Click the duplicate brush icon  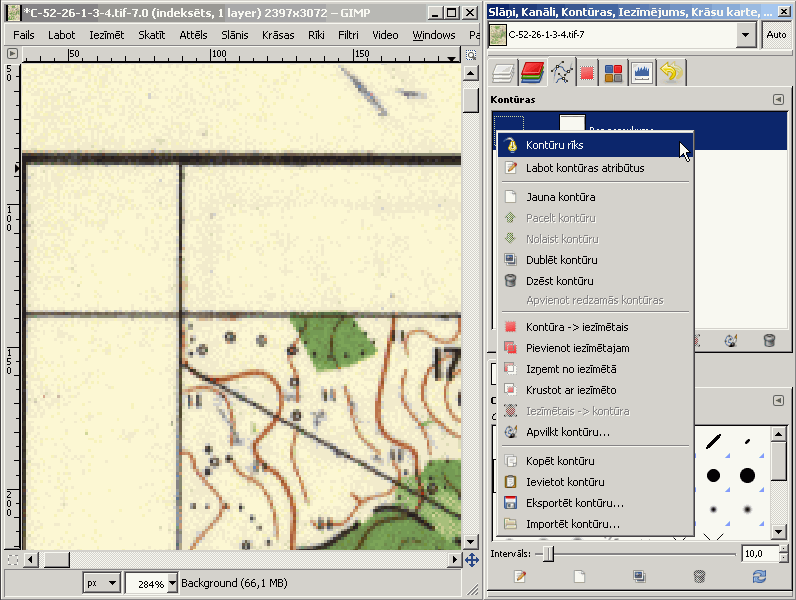639,576
